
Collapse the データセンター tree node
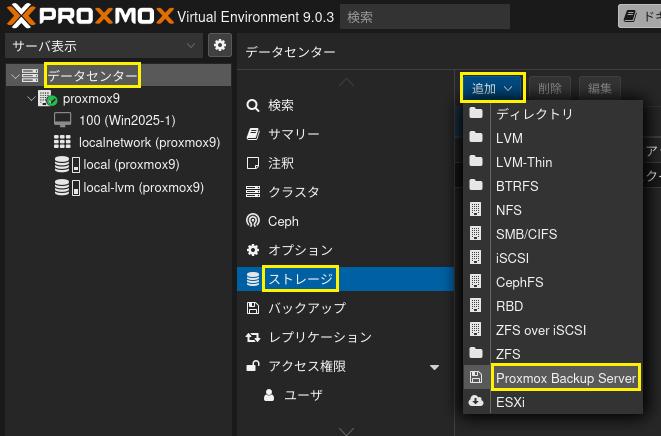pos(15,76)
